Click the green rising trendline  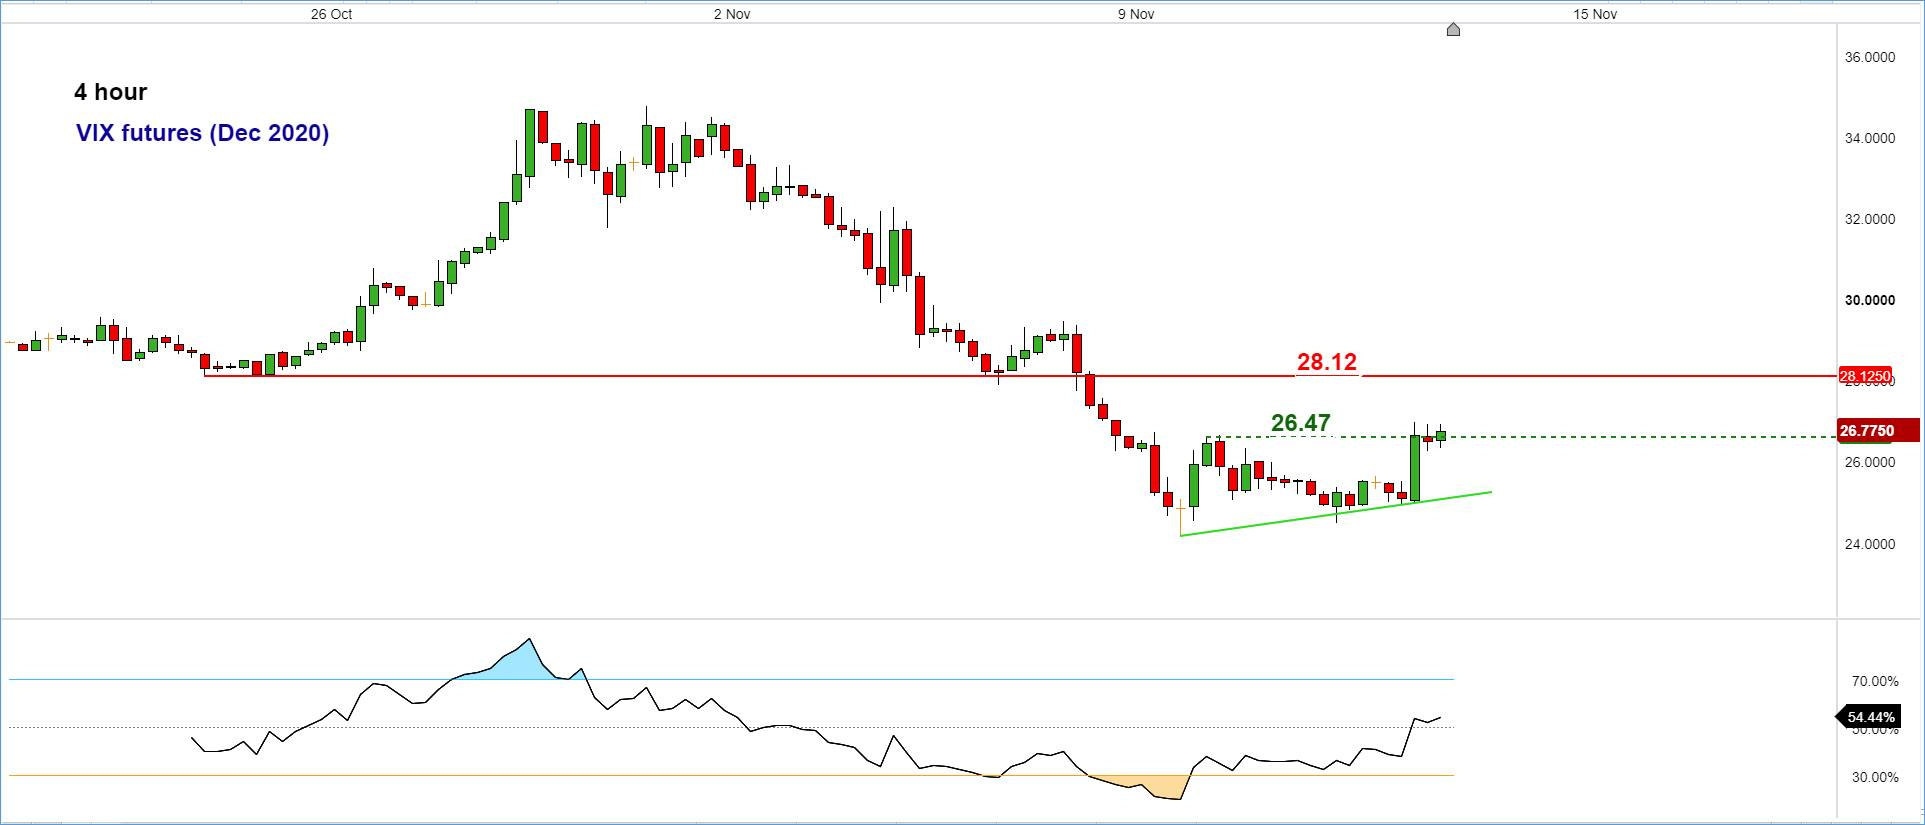(1300, 520)
